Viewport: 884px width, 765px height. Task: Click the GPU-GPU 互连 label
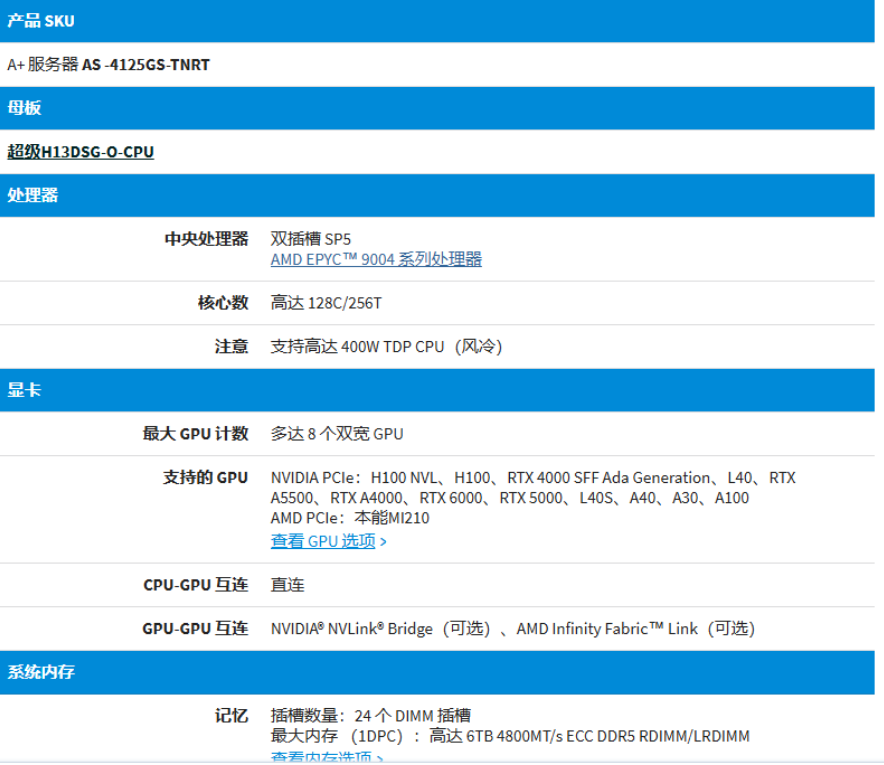[x=195, y=628]
